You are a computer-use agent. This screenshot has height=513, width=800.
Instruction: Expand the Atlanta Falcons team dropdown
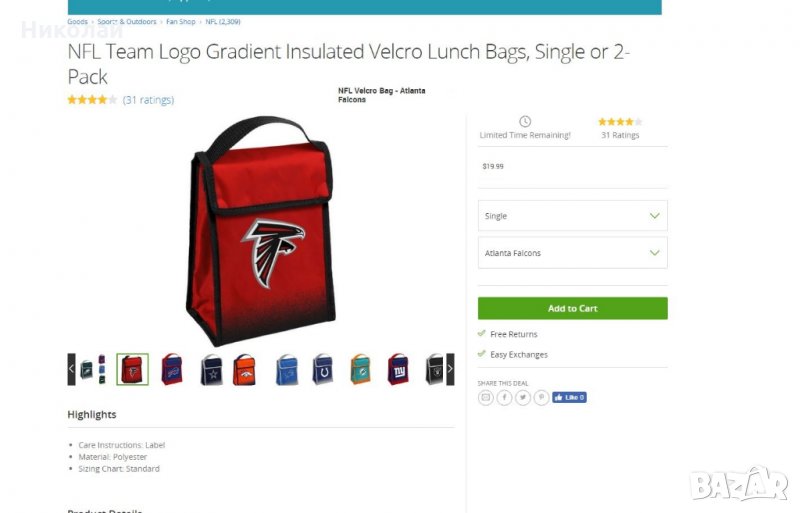click(572, 253)
